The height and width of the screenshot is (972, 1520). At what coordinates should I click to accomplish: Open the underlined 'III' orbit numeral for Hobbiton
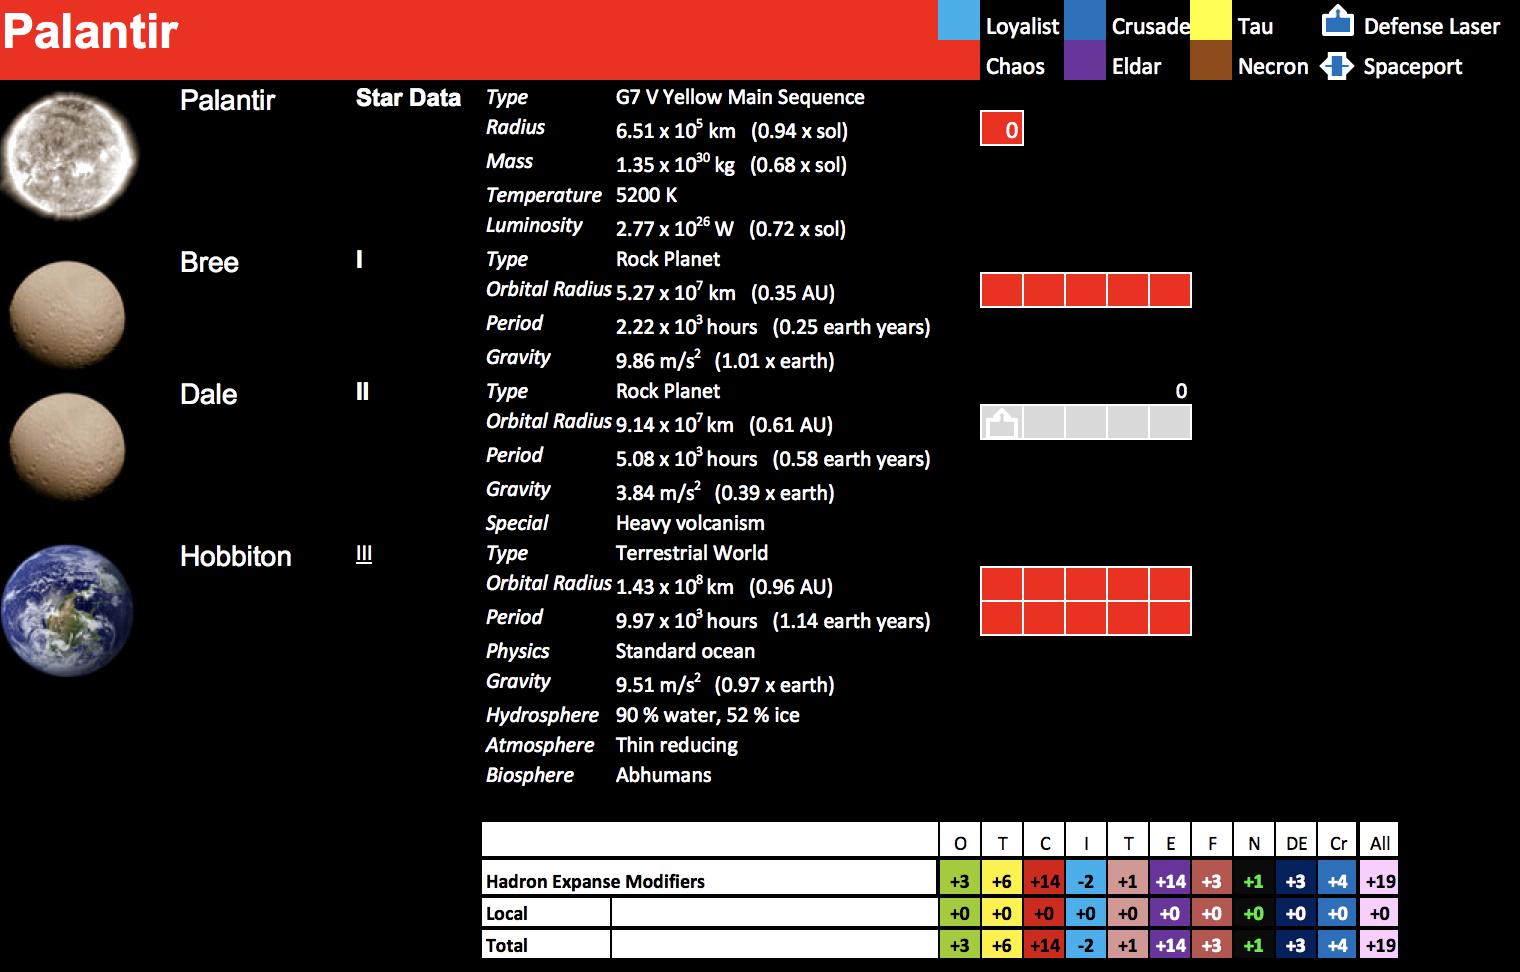point(364,554)
